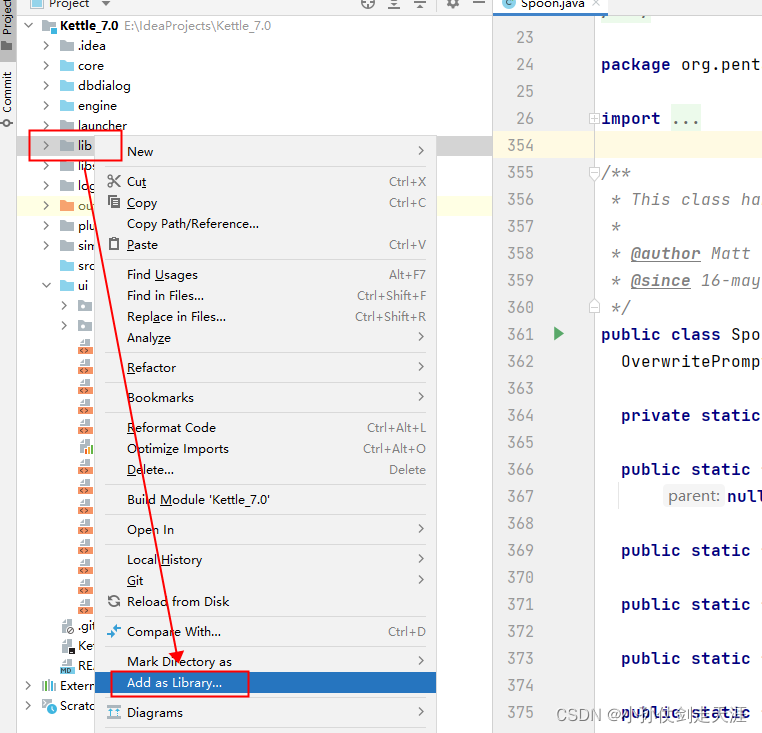
Task: Click the orange out folder icon
Action: (67, 206)
